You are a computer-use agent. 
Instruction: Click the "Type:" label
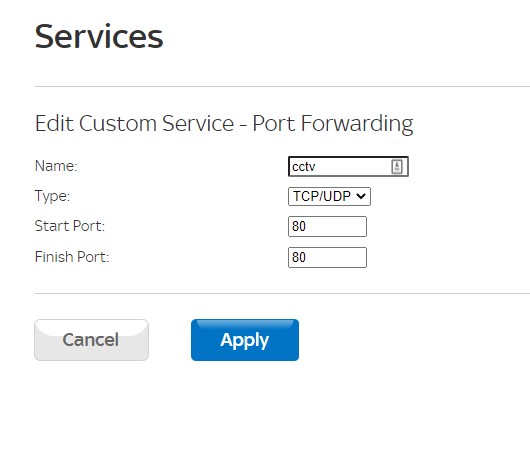point(52,196)
